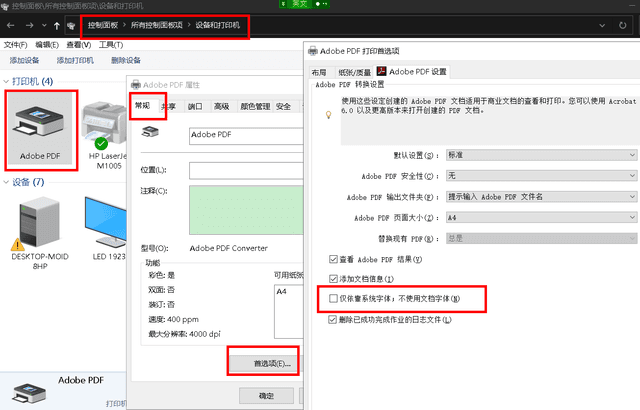Click the printer icon beside the name field
The image size is (640, 410).
click(149, 132)
